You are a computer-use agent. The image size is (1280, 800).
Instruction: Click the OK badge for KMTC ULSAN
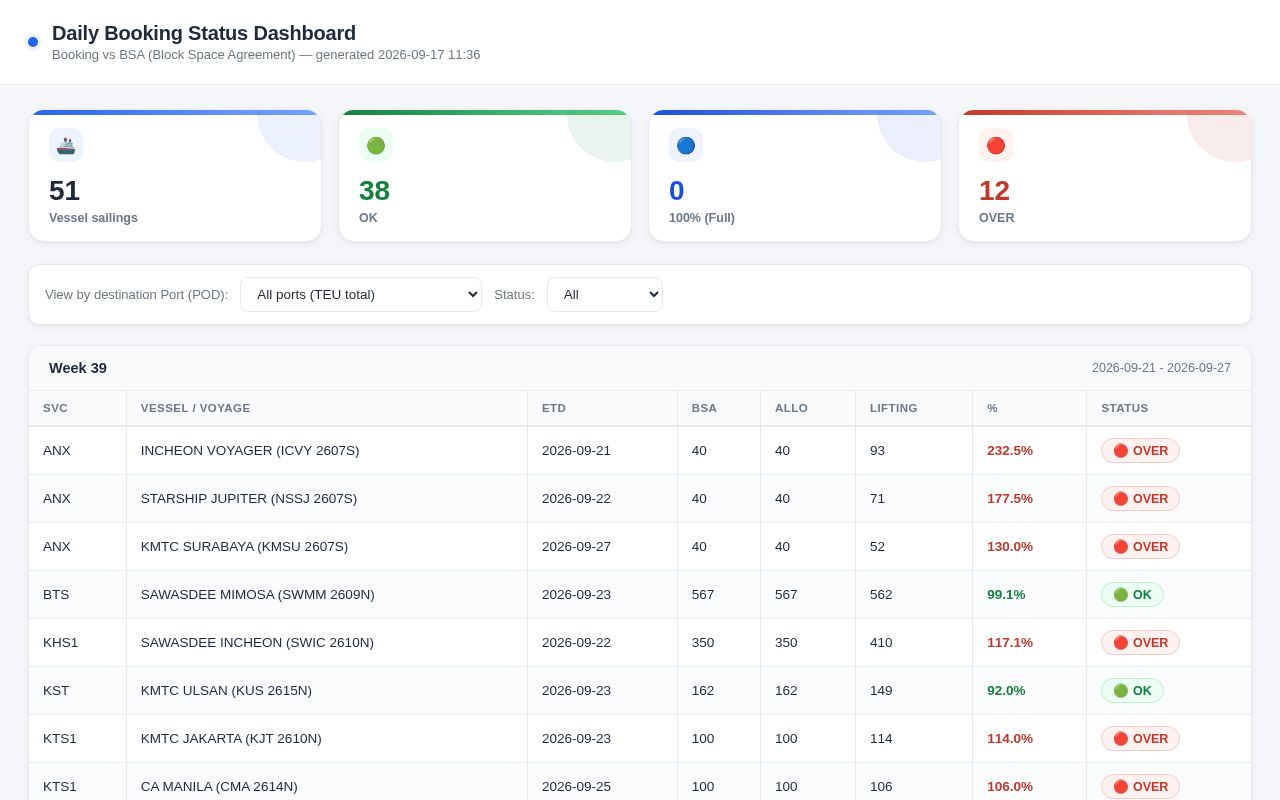click(1132, 691)
